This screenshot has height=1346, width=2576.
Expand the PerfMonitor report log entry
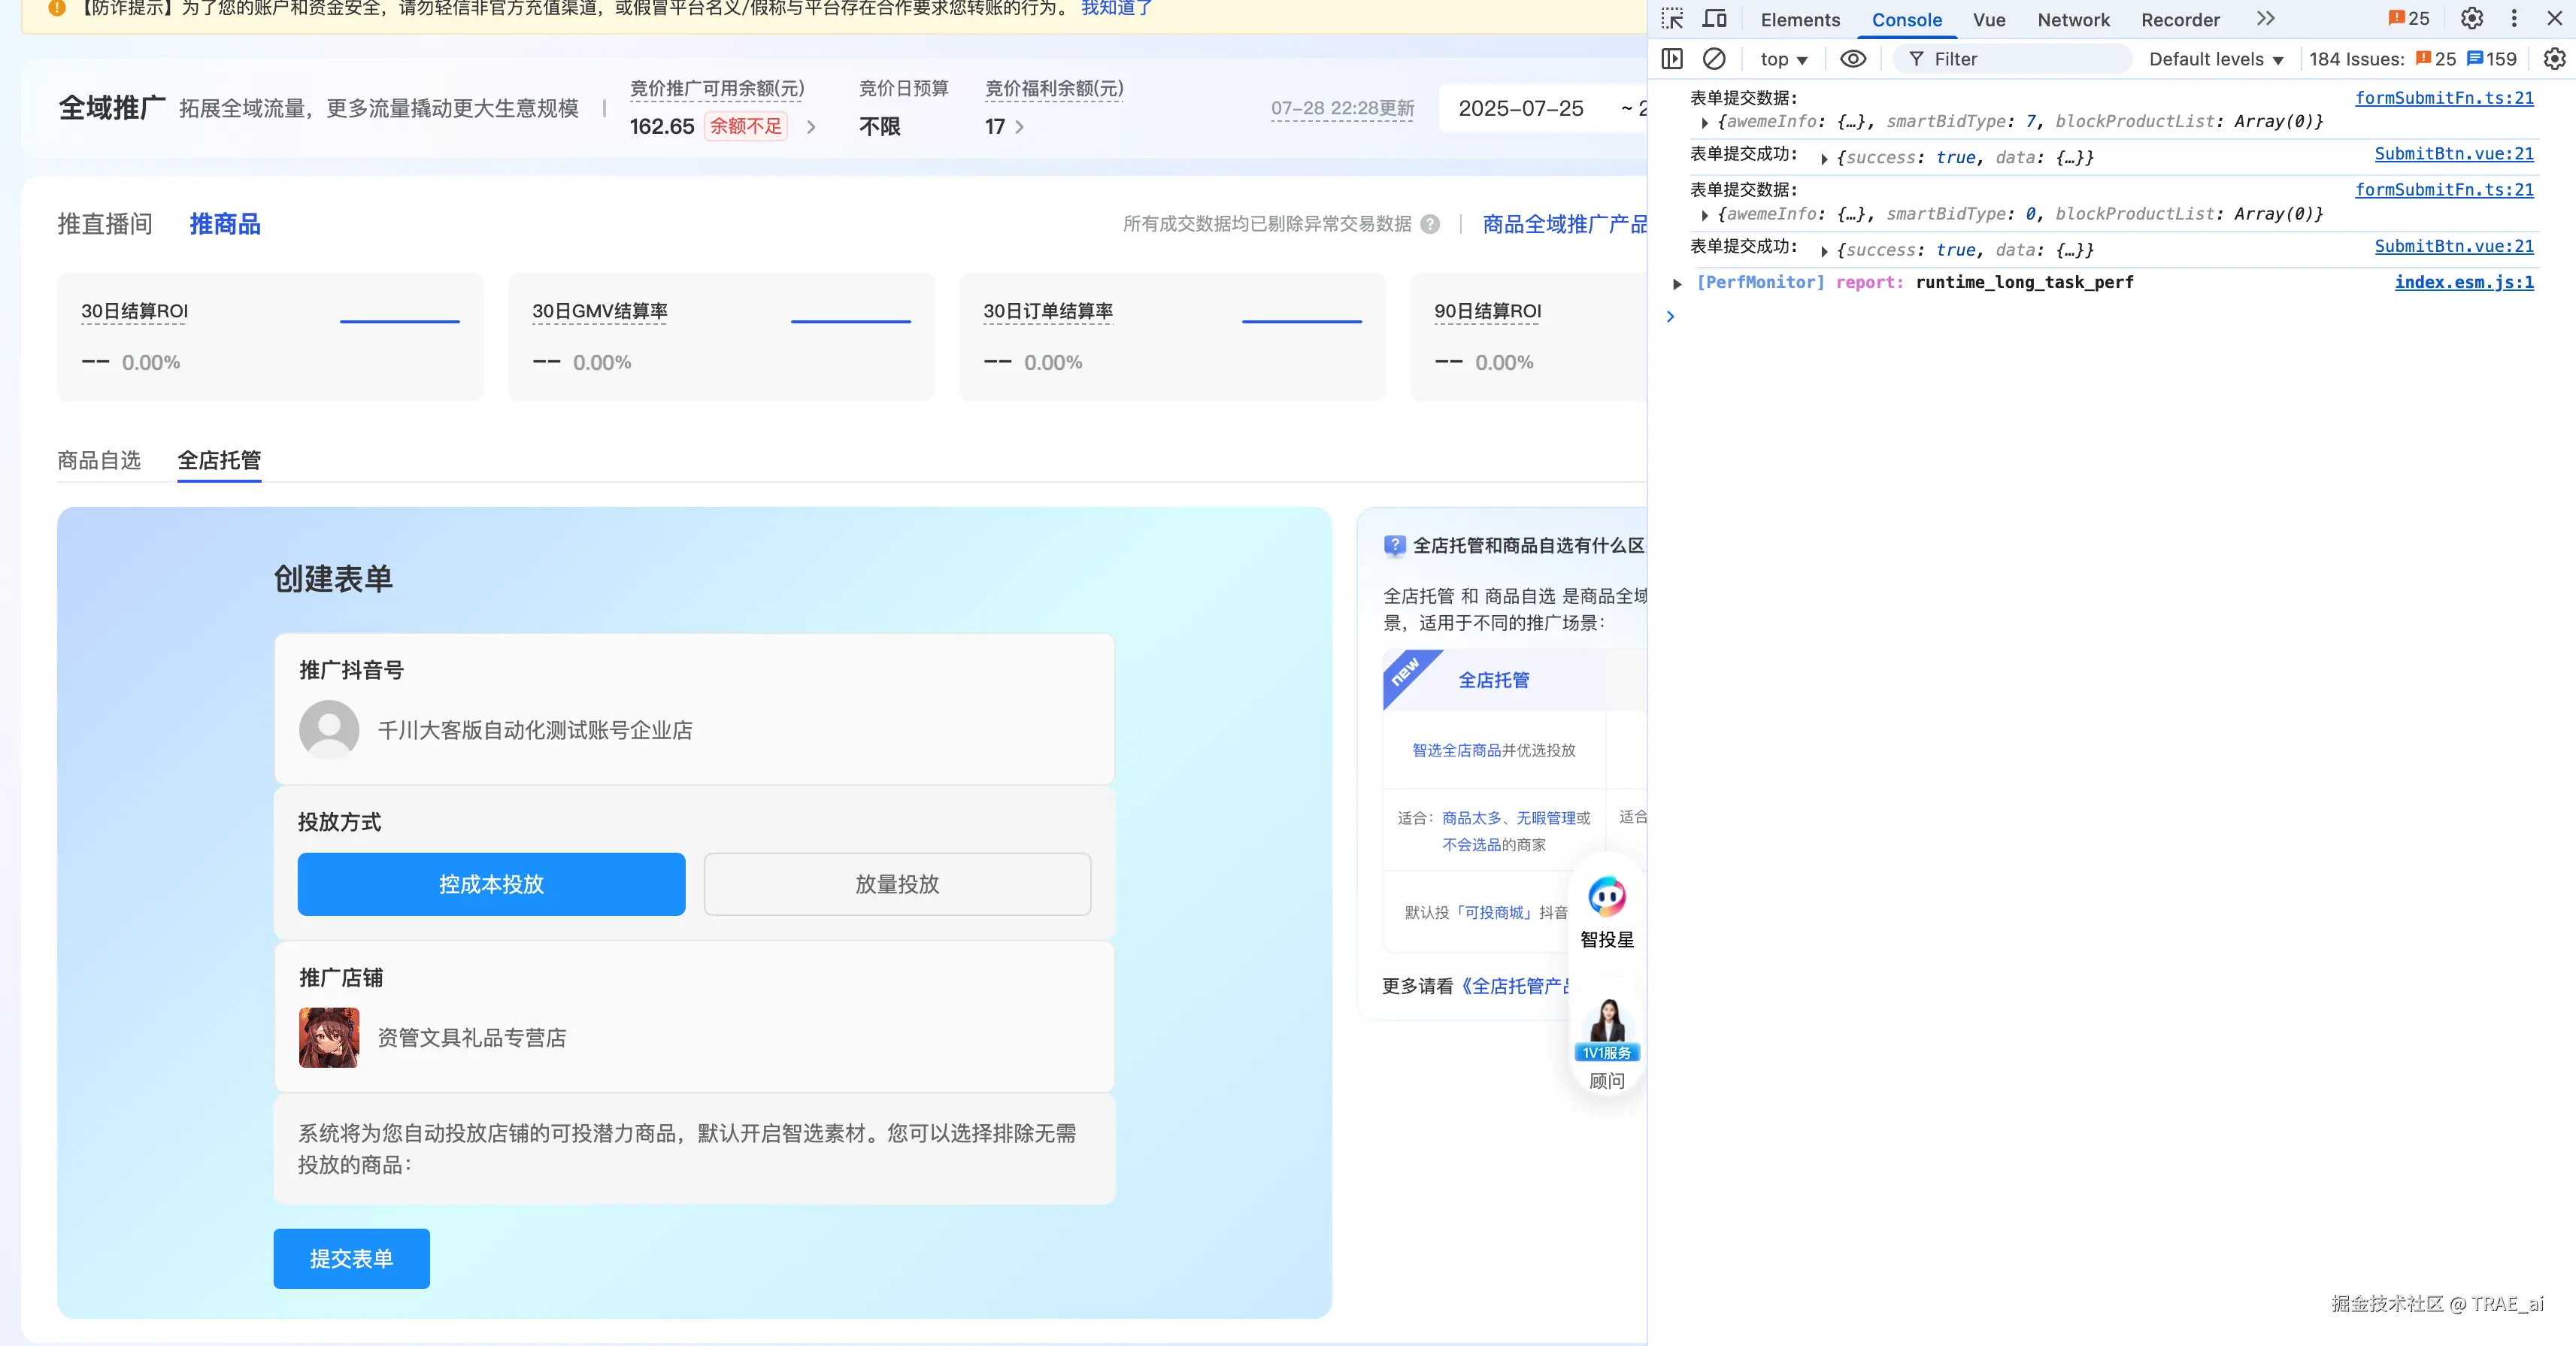(1677, 283)
